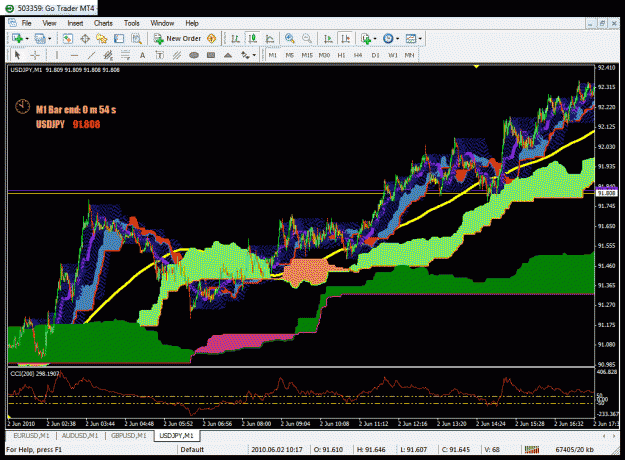Switch to D1 timeframe
This screenshot has width=625, height=460.
(375, 55)
